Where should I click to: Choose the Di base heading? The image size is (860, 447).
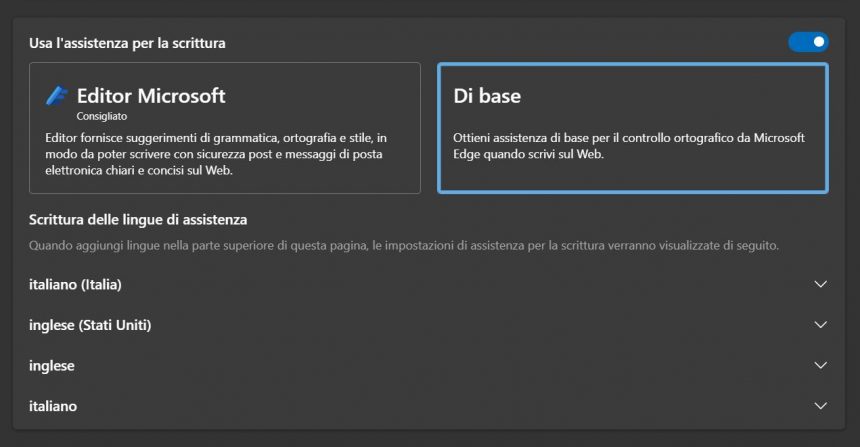tap(487, 96)
